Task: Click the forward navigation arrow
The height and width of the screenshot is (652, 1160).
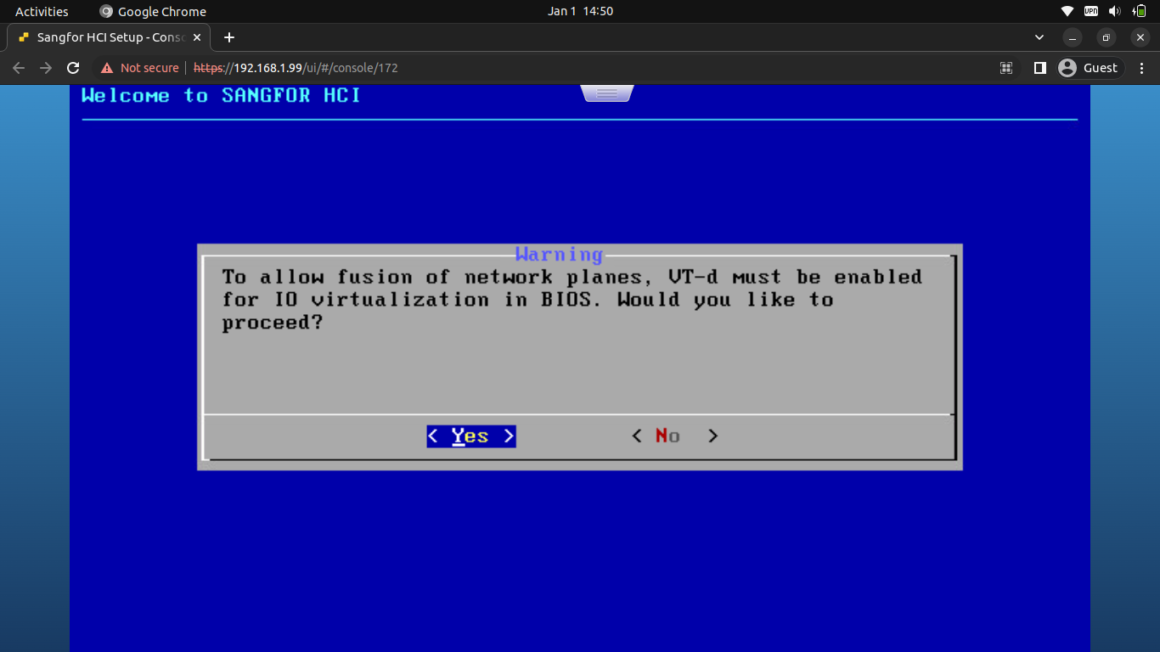Action: [x=45, y=67]
